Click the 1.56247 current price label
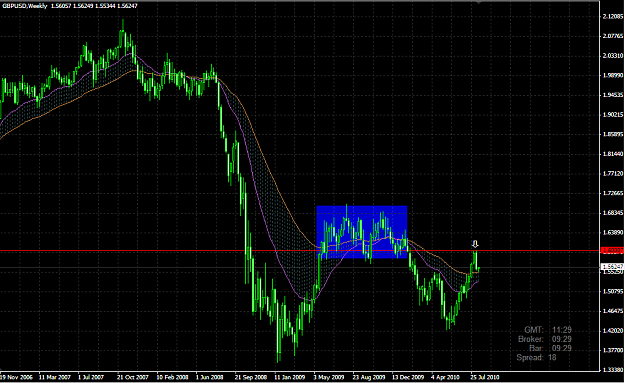The height and width of the screenshot is (383, 625). click(612, 266)
